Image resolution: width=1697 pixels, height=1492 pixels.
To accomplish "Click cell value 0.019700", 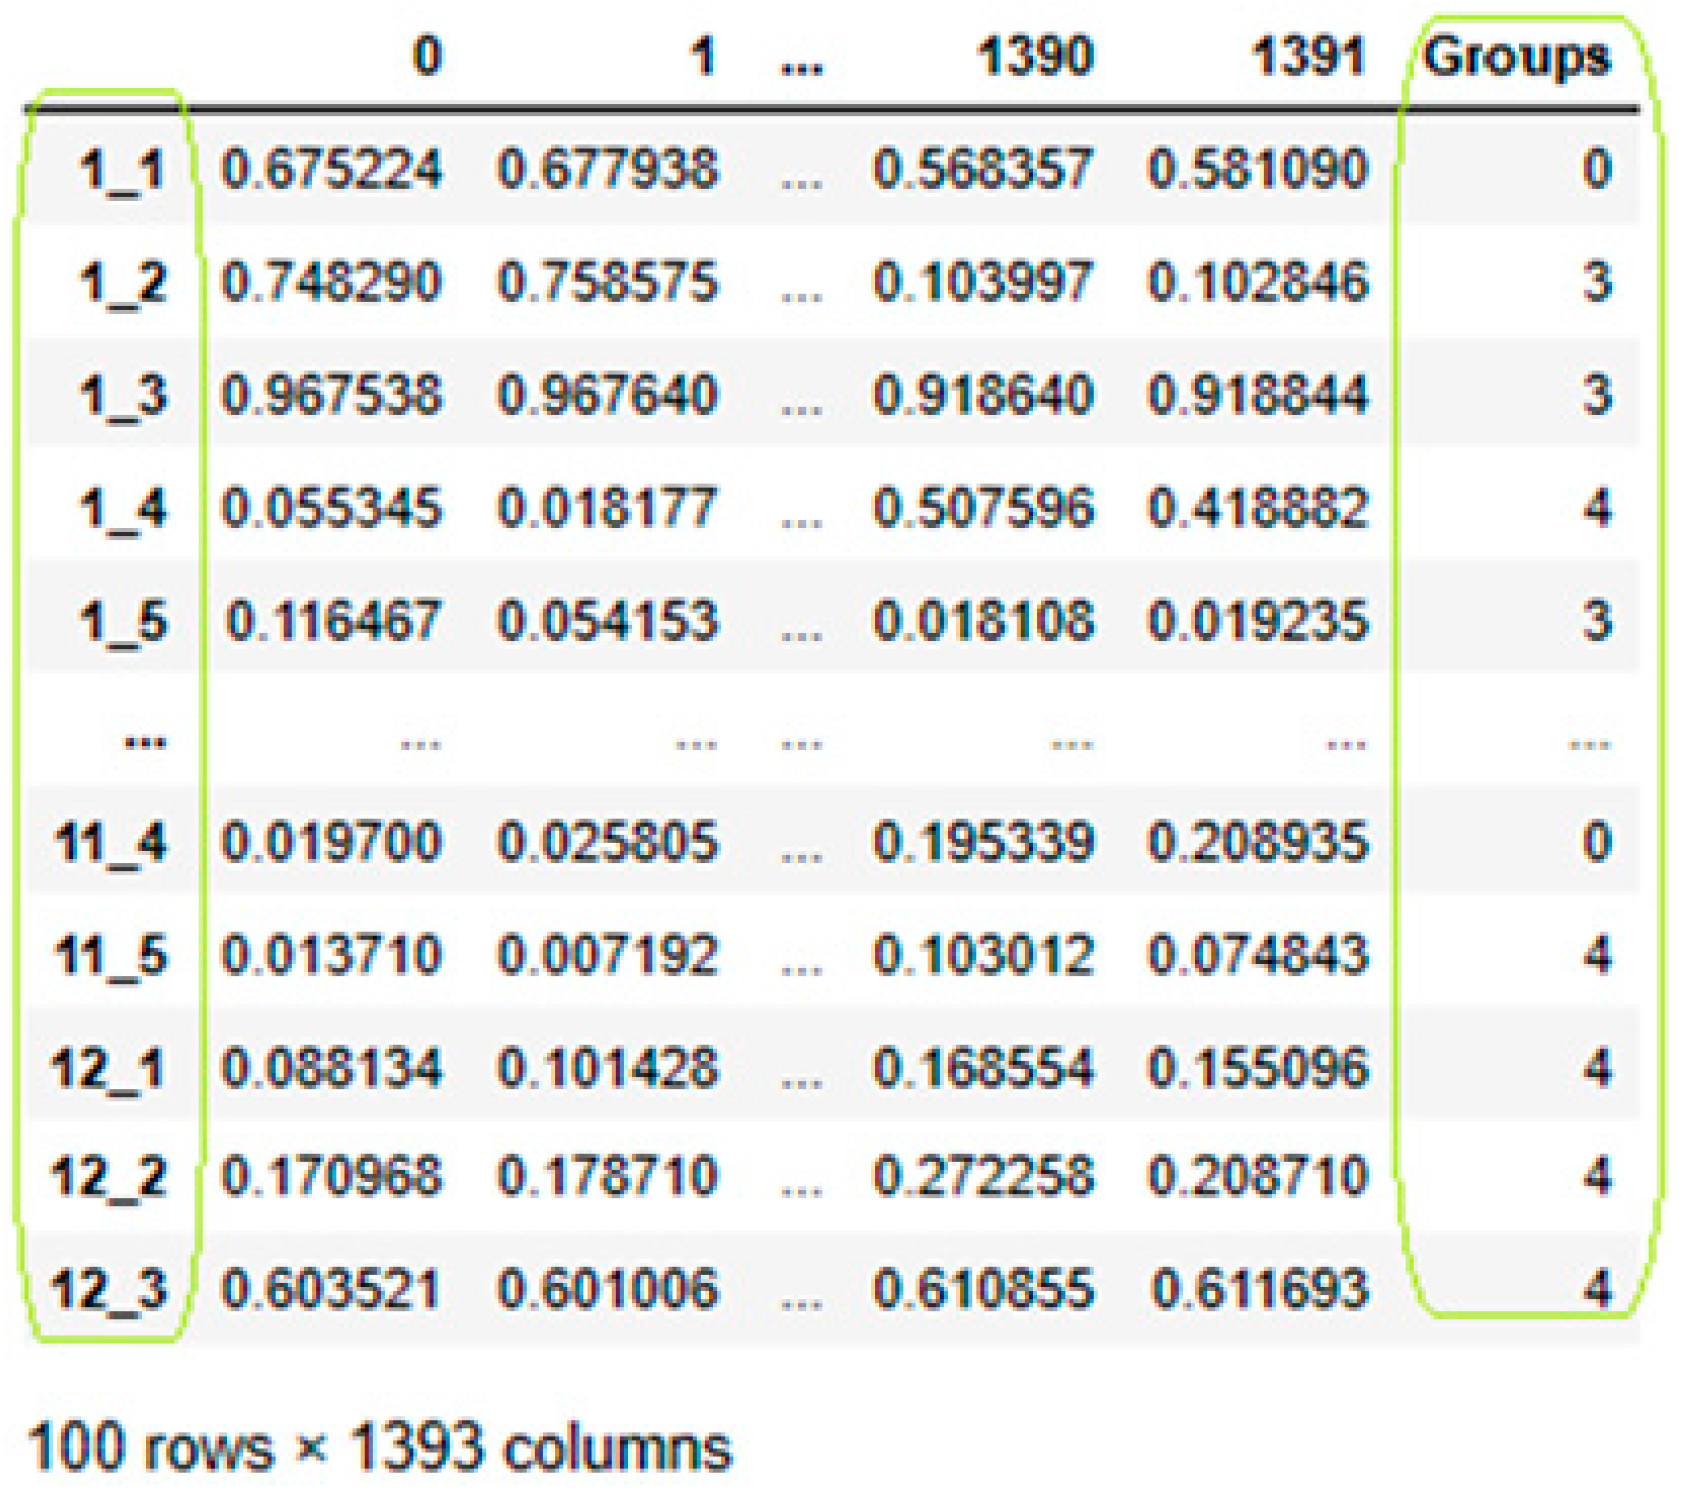I will [331, 842].
